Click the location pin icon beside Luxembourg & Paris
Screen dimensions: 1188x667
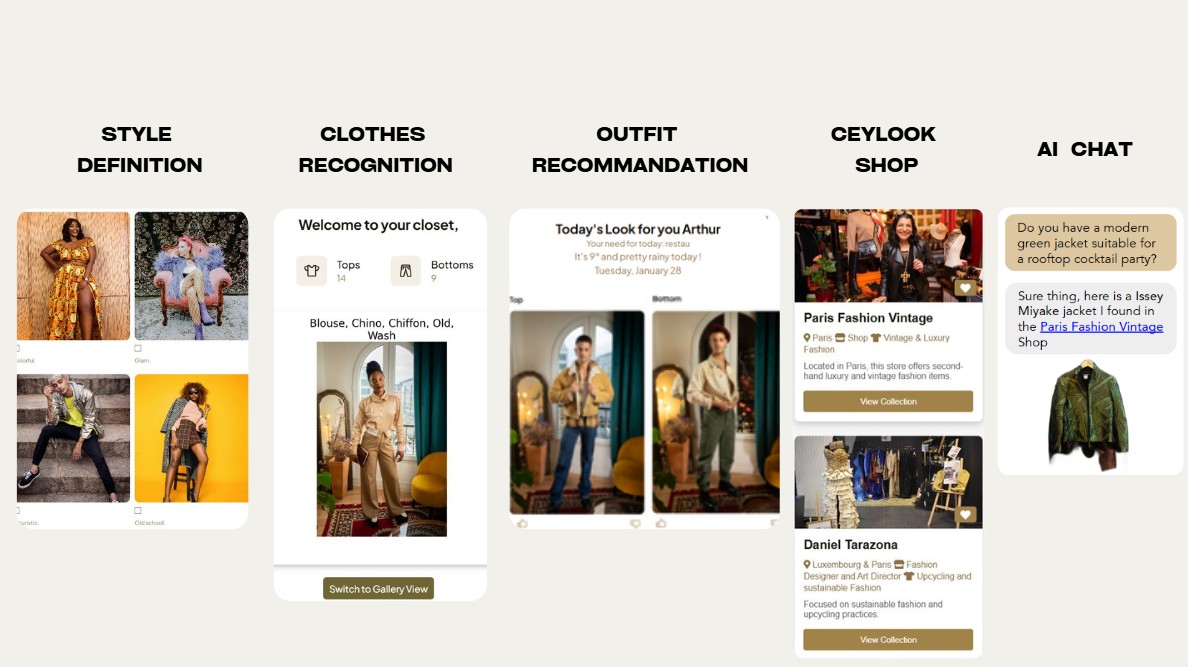point(807,565)
